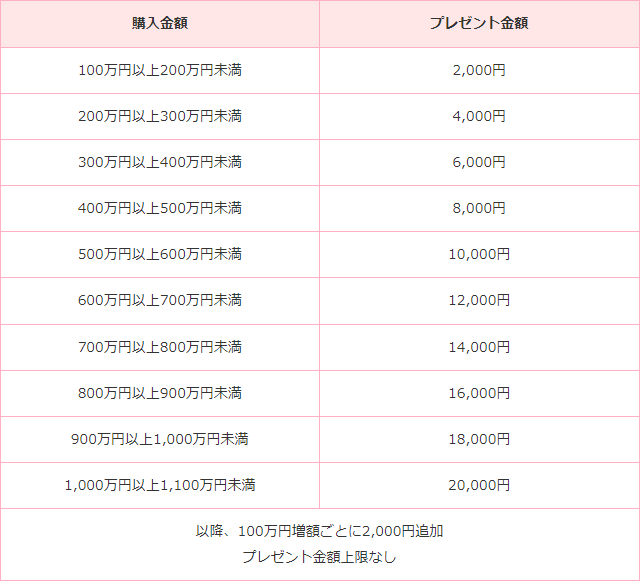The image size is (640, 581).
Task: Click the 8,000円 present amount cell
Action: tap(479, 208)
